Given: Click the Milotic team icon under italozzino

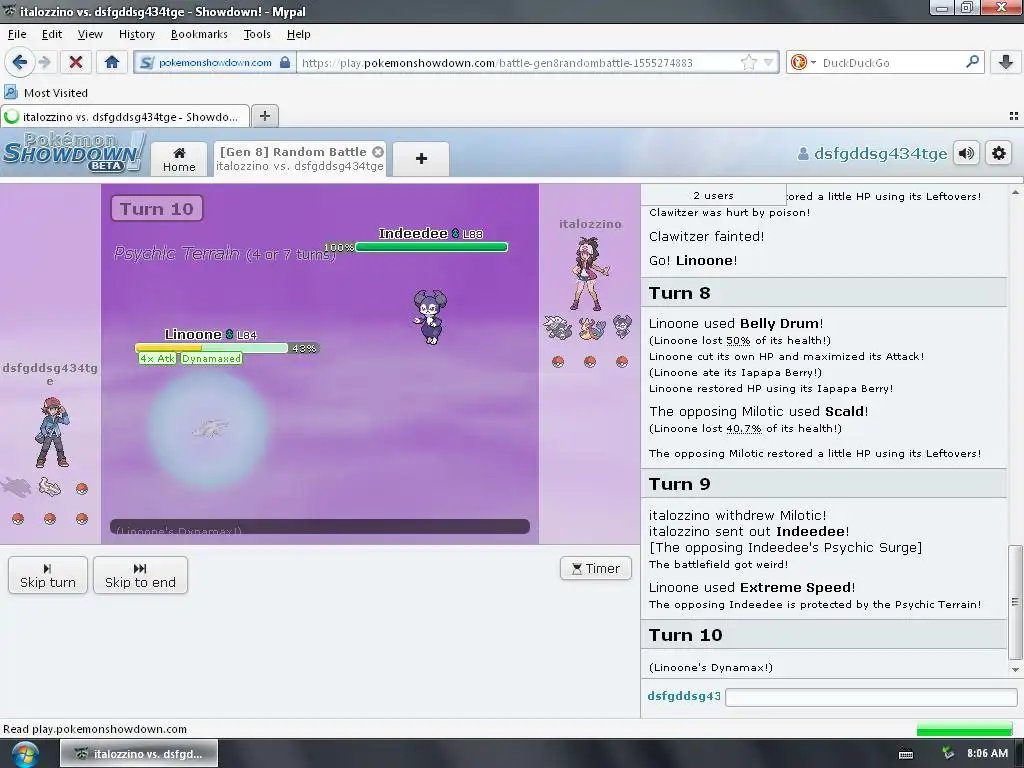Looking at the screenshot, I should pyautogui.click(x=591, y=327).
